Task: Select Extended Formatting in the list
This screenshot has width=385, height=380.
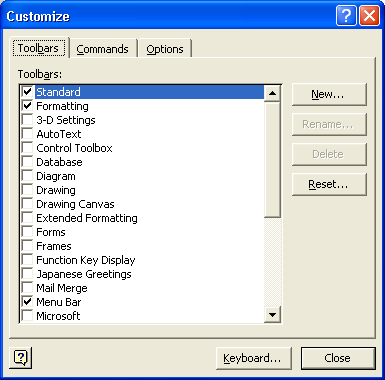Action: point(87,218)
